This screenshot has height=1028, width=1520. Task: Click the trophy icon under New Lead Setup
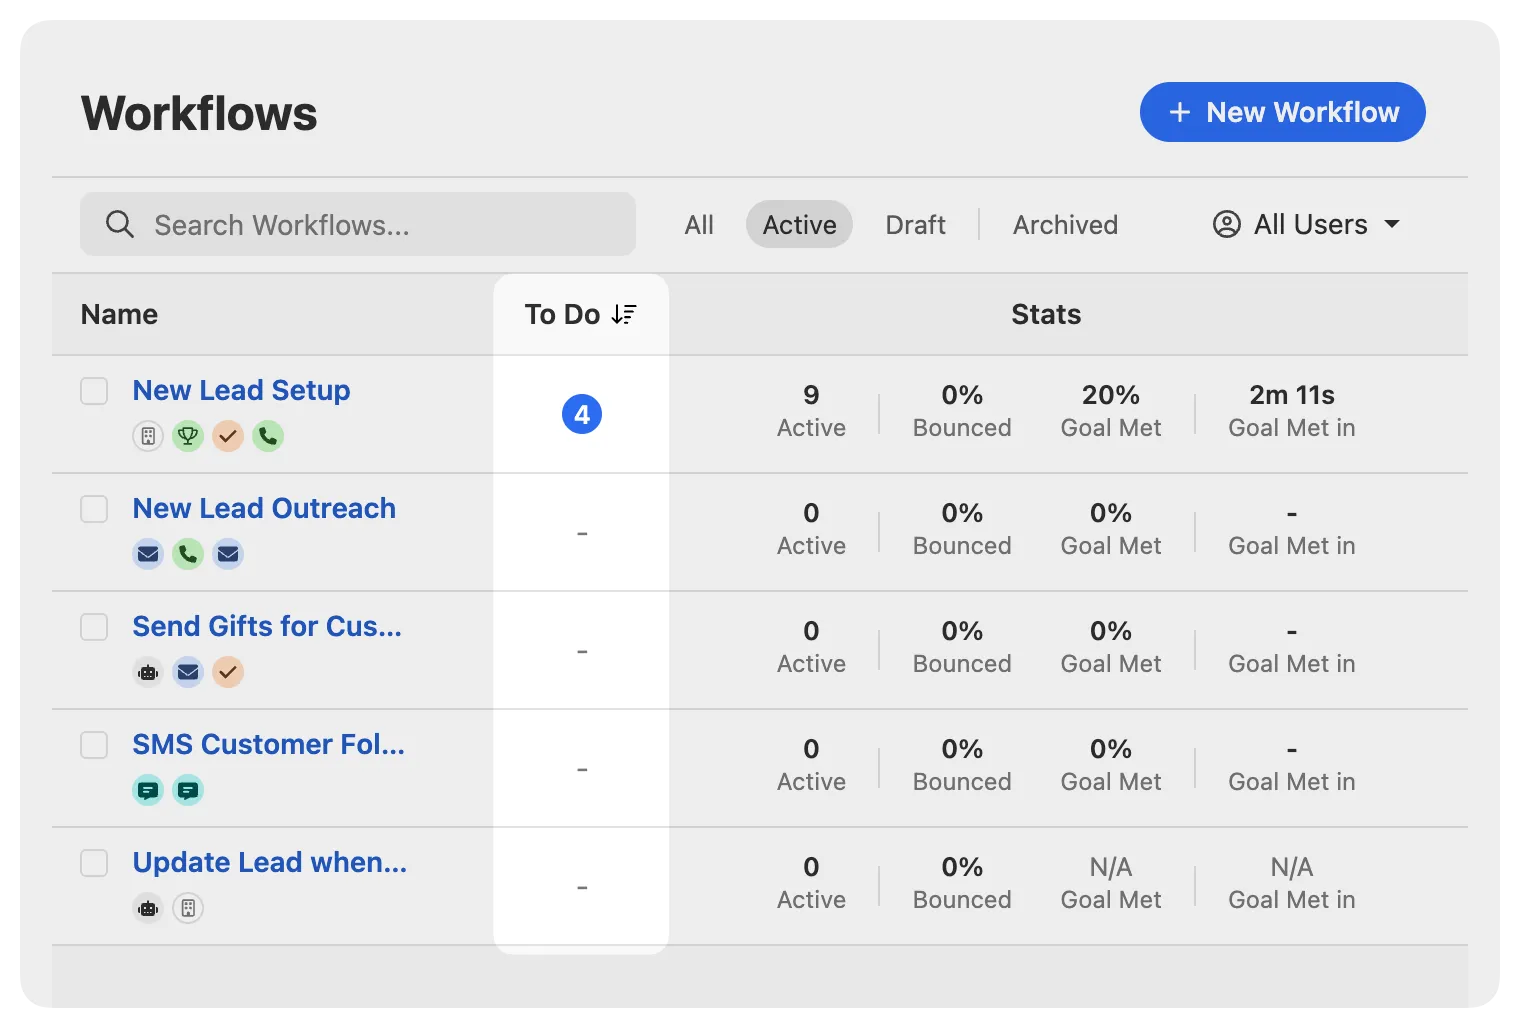click(x=188, y=436)
